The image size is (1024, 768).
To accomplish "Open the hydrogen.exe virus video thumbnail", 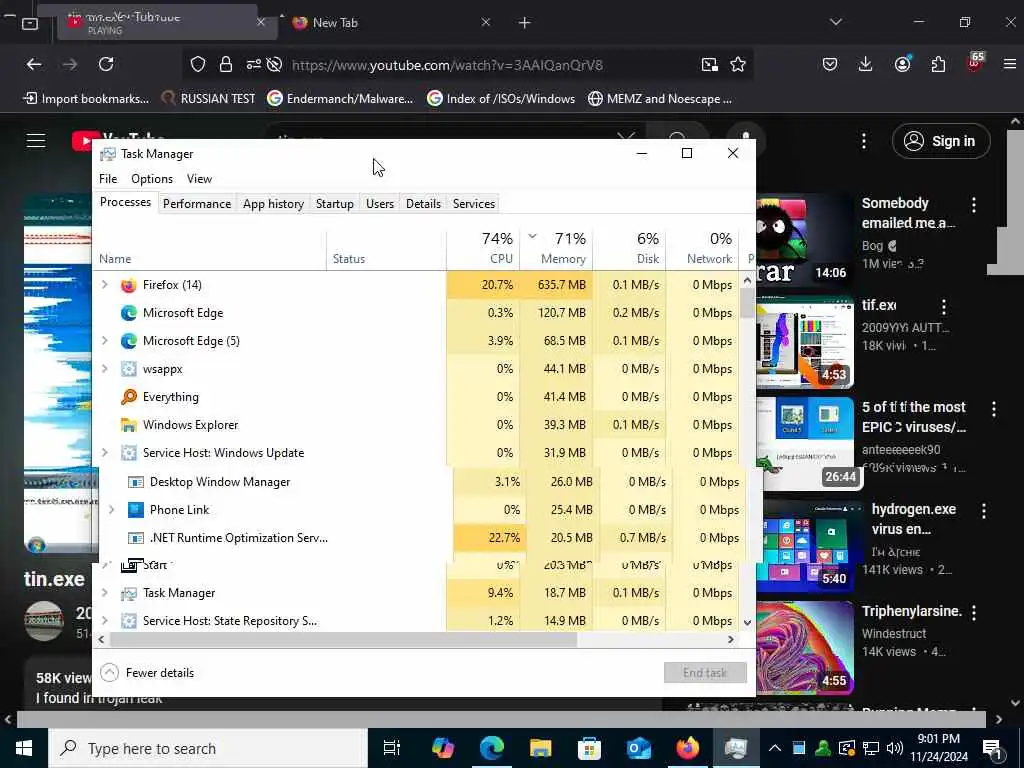I will tap(805, 545).
